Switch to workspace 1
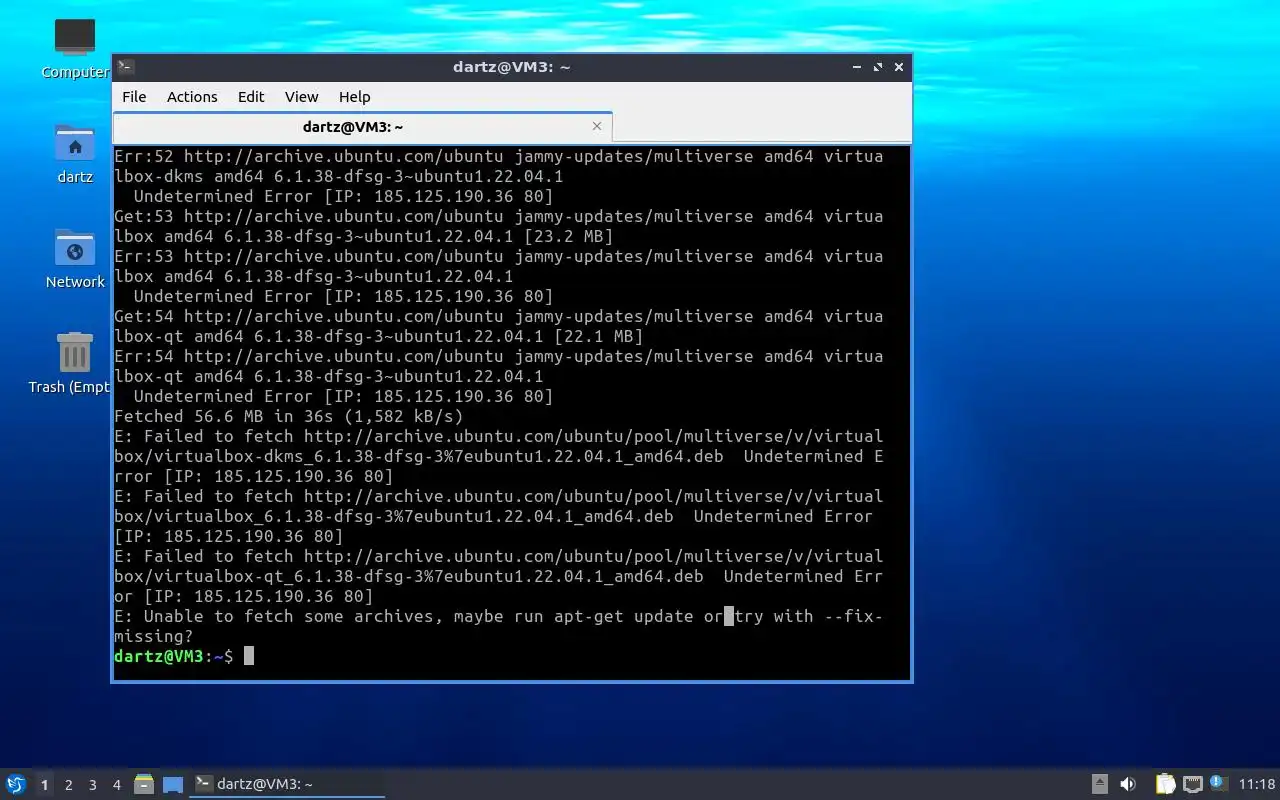This screenshot has height=800, width=1280. pos(44,785)
